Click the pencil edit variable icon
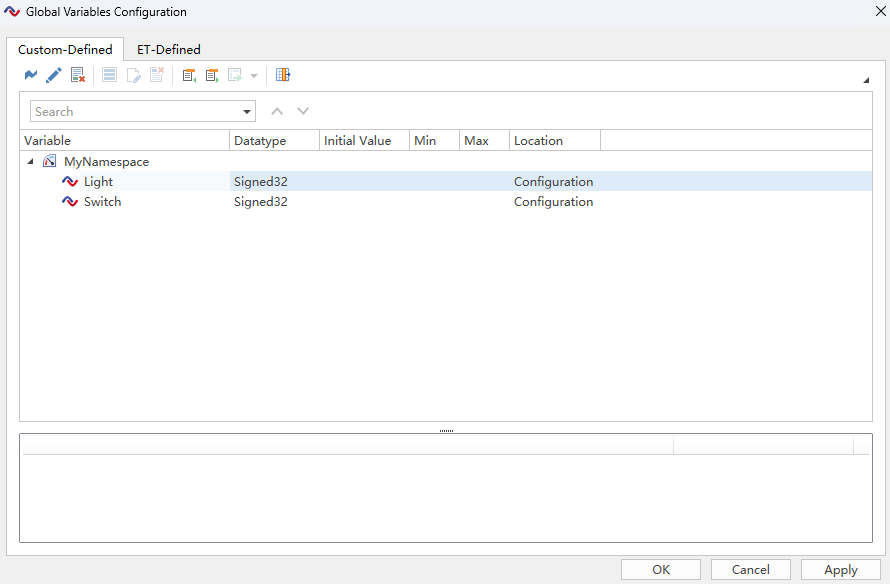This screenshot has width=890, height=584. [x=54, y=75]
